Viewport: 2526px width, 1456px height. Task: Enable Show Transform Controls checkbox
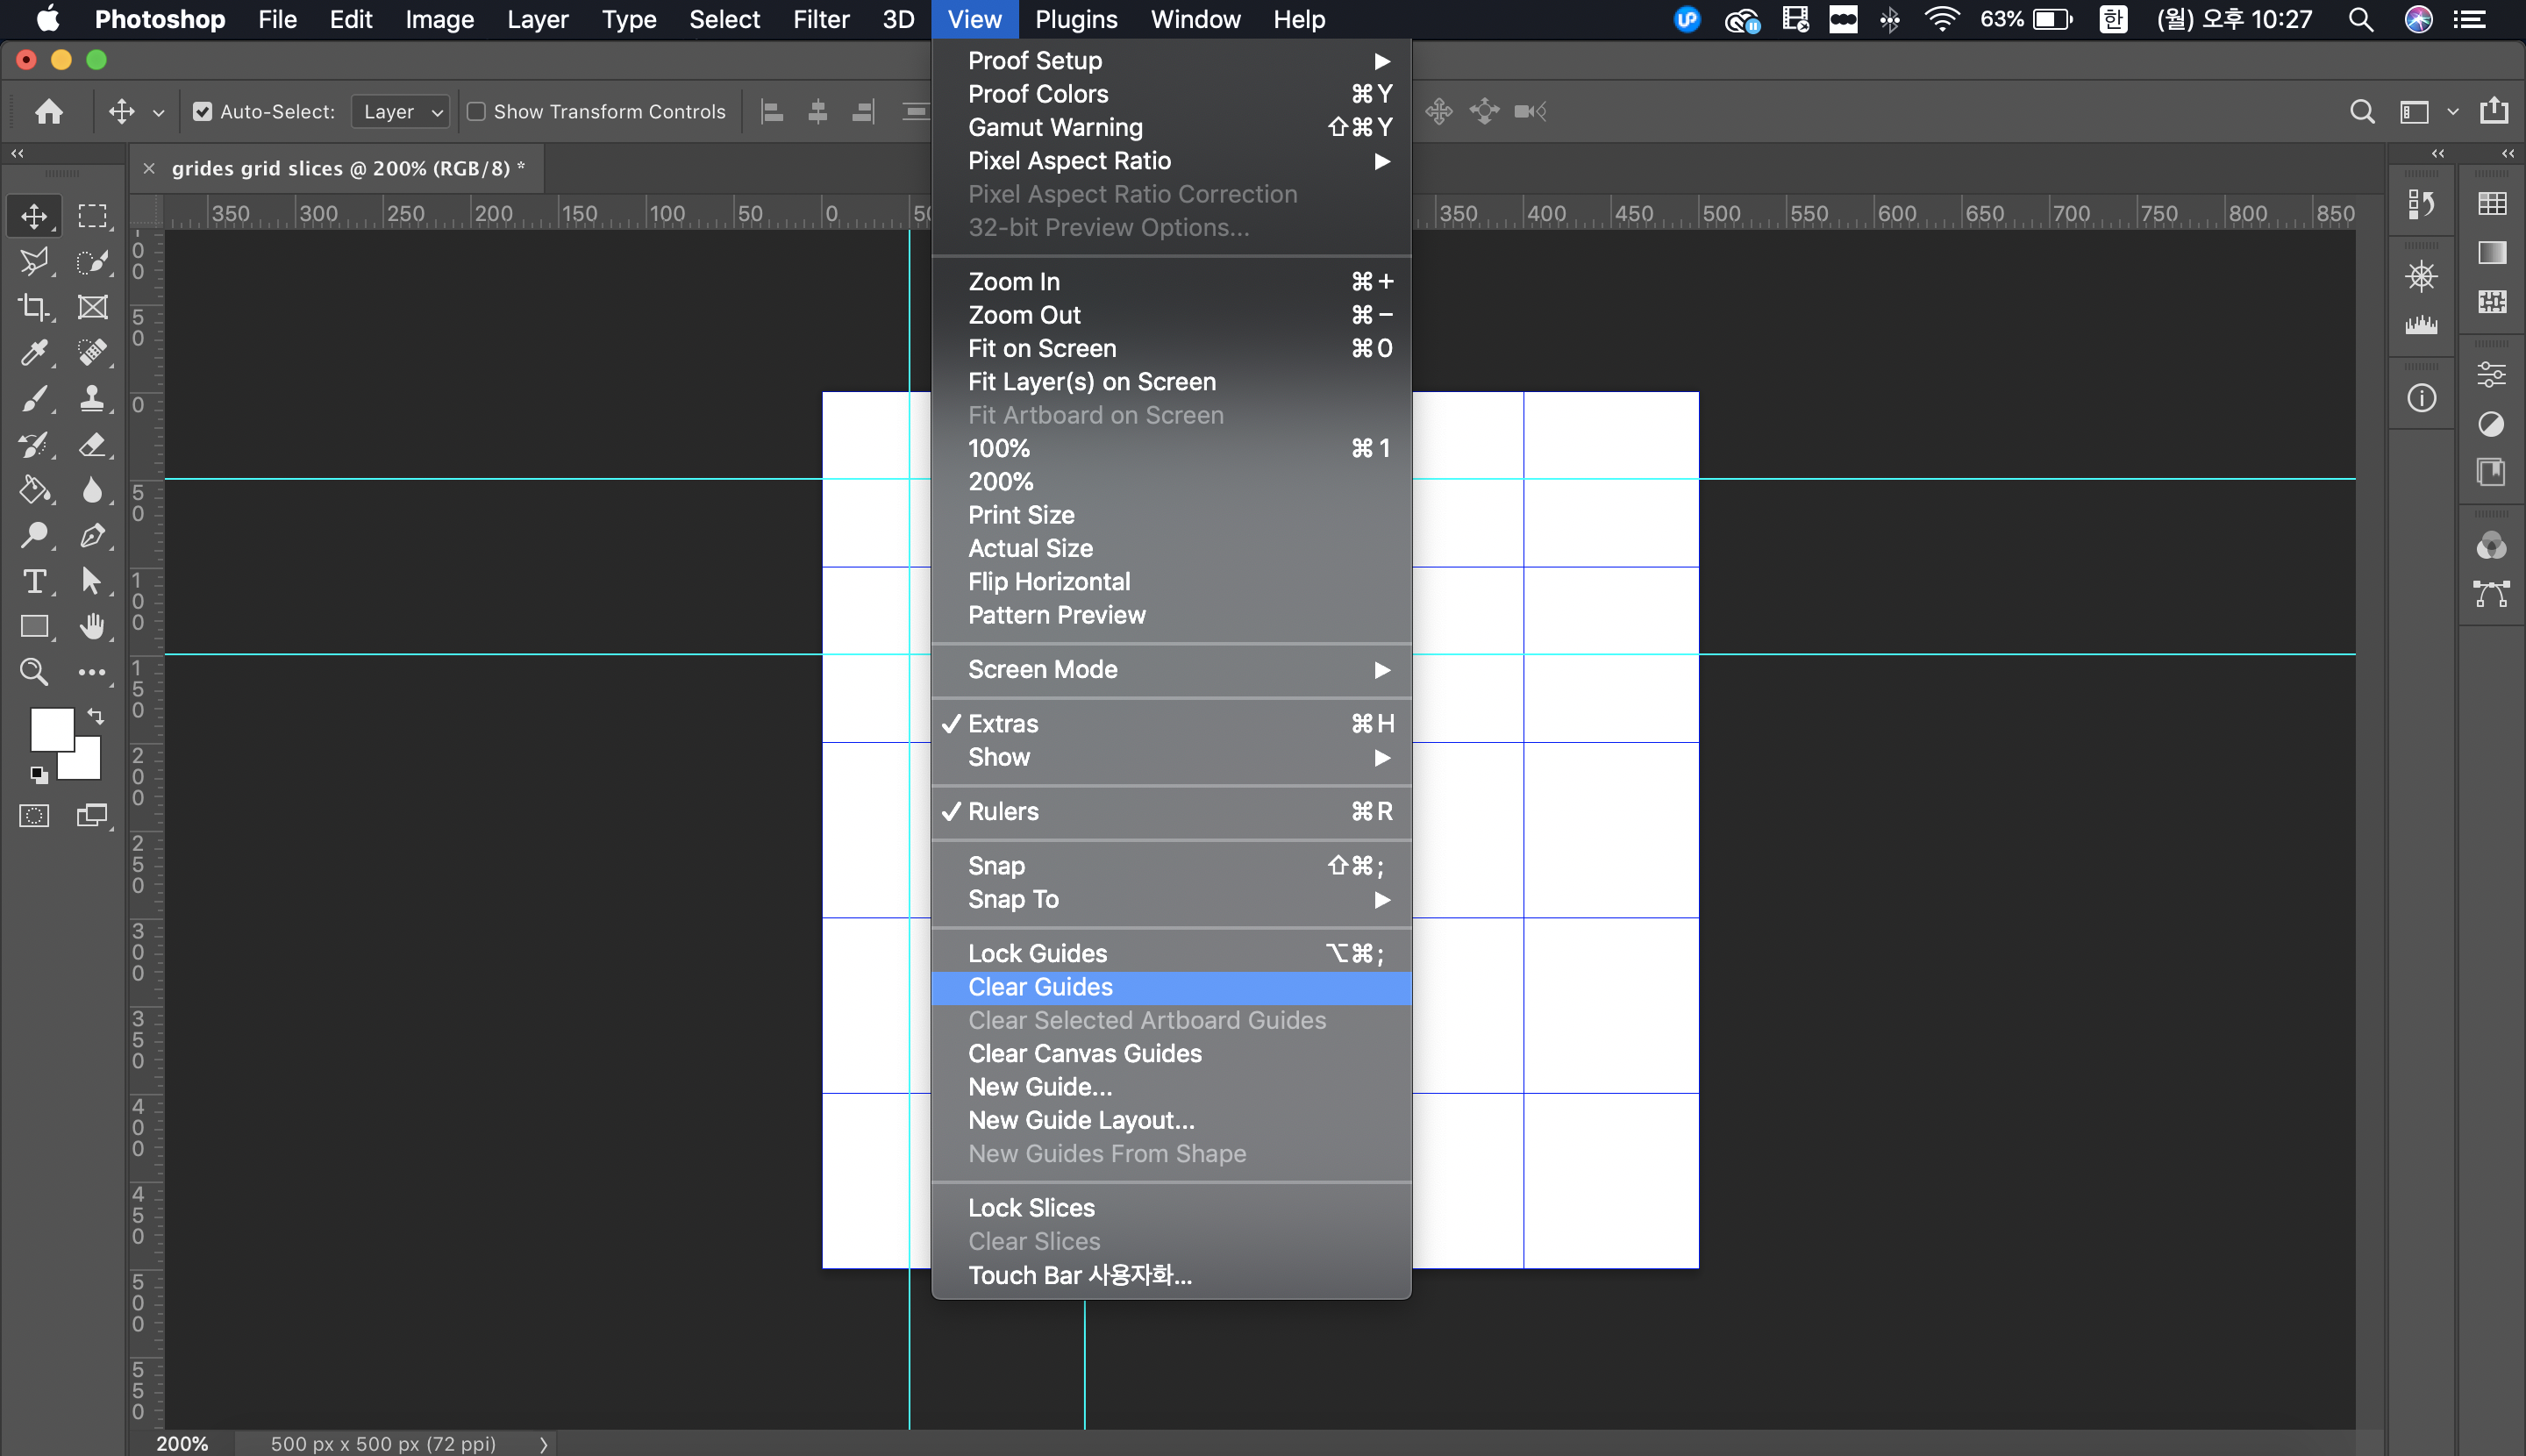click(477, 111)
